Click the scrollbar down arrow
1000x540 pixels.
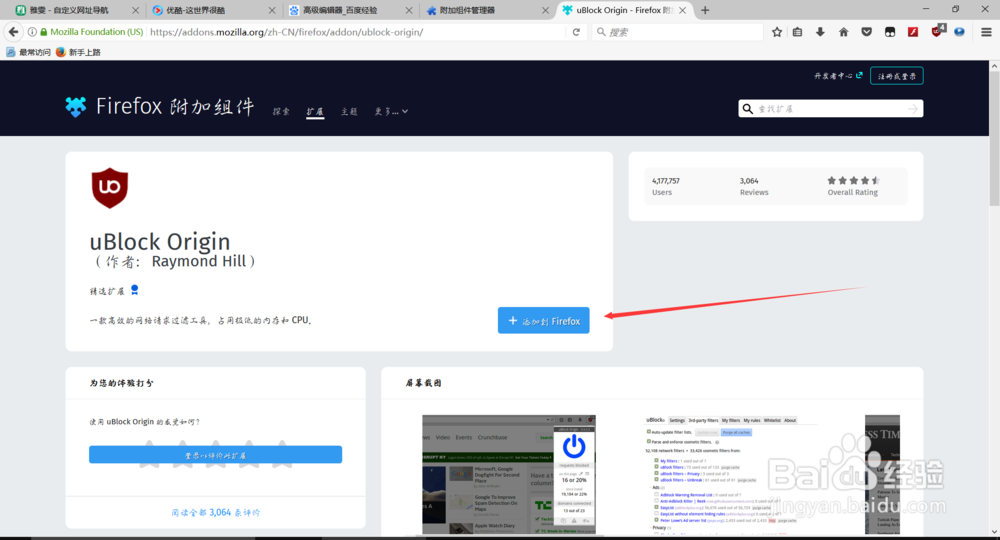(x=994, y=532)
